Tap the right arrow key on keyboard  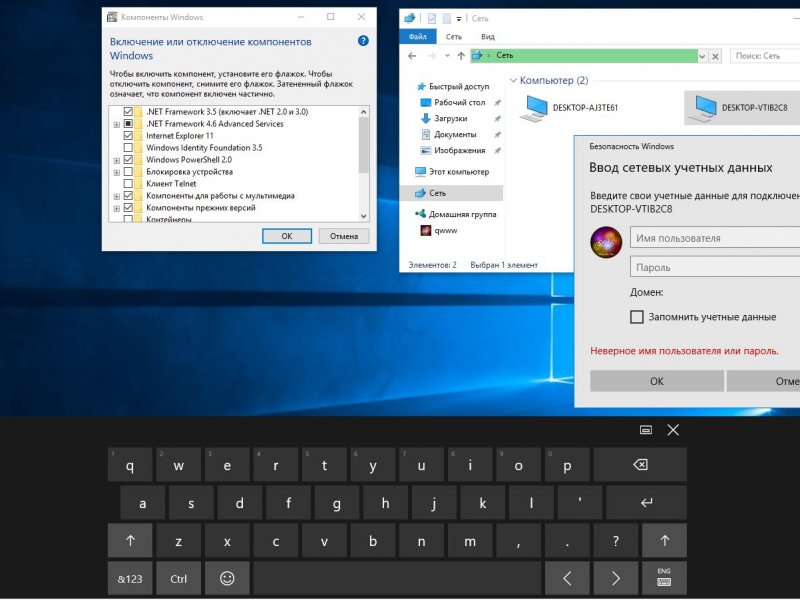tap(616, 579)
